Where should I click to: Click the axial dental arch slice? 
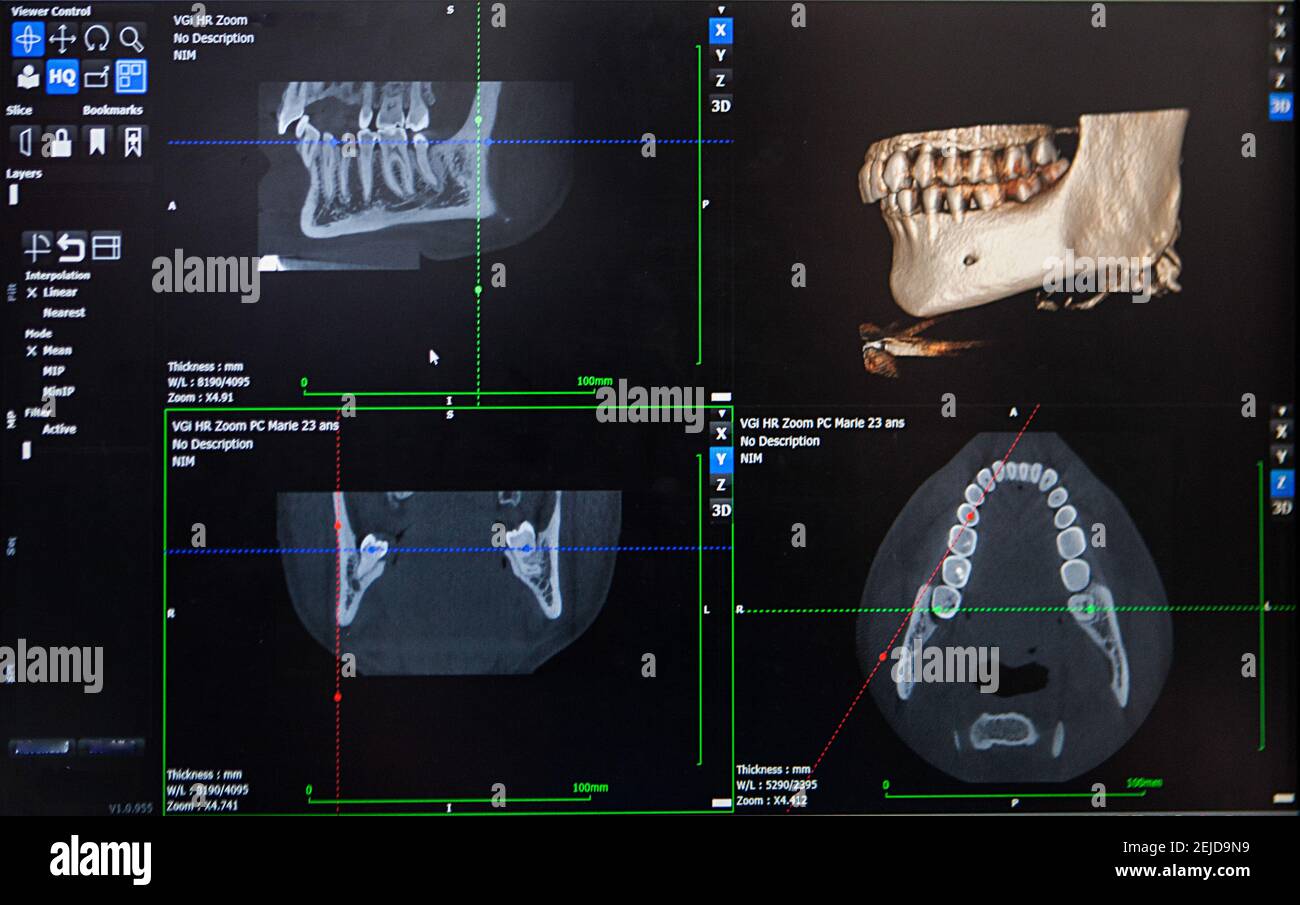(x=1013, y=607)
